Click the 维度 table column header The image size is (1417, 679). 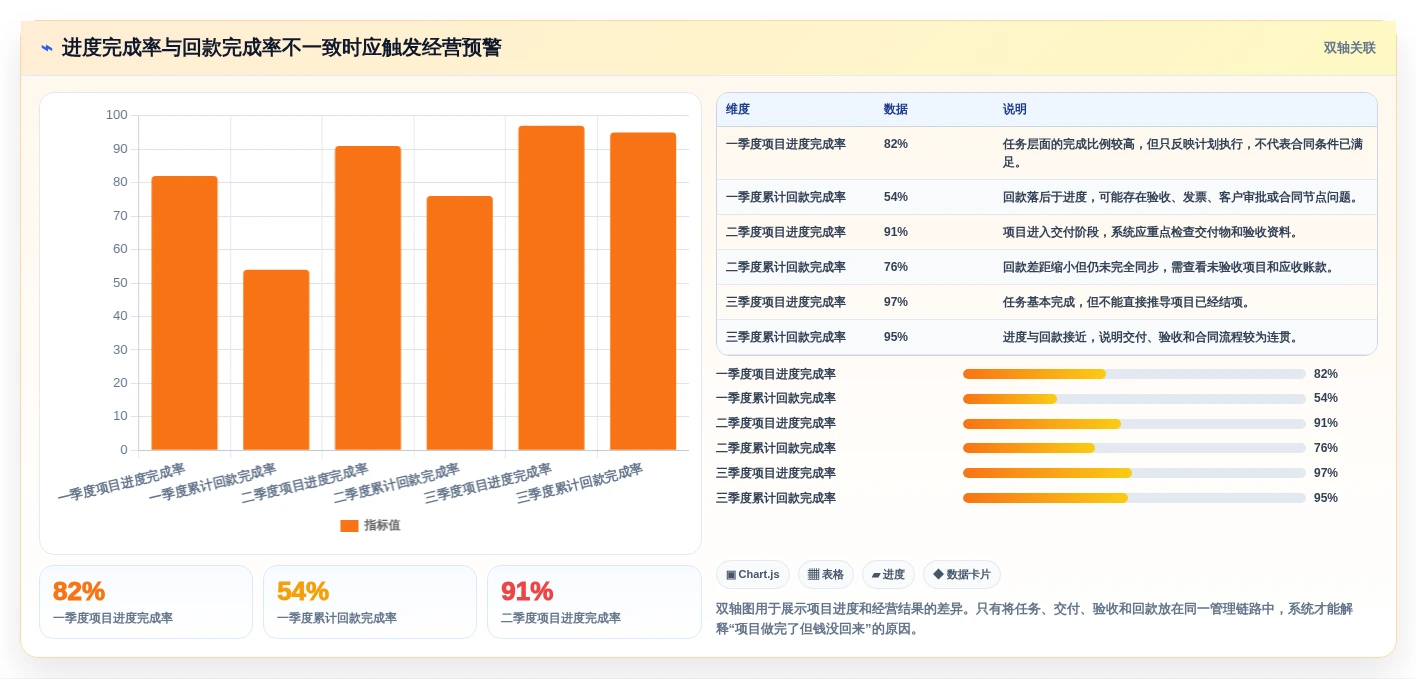(x=738, y=110)
